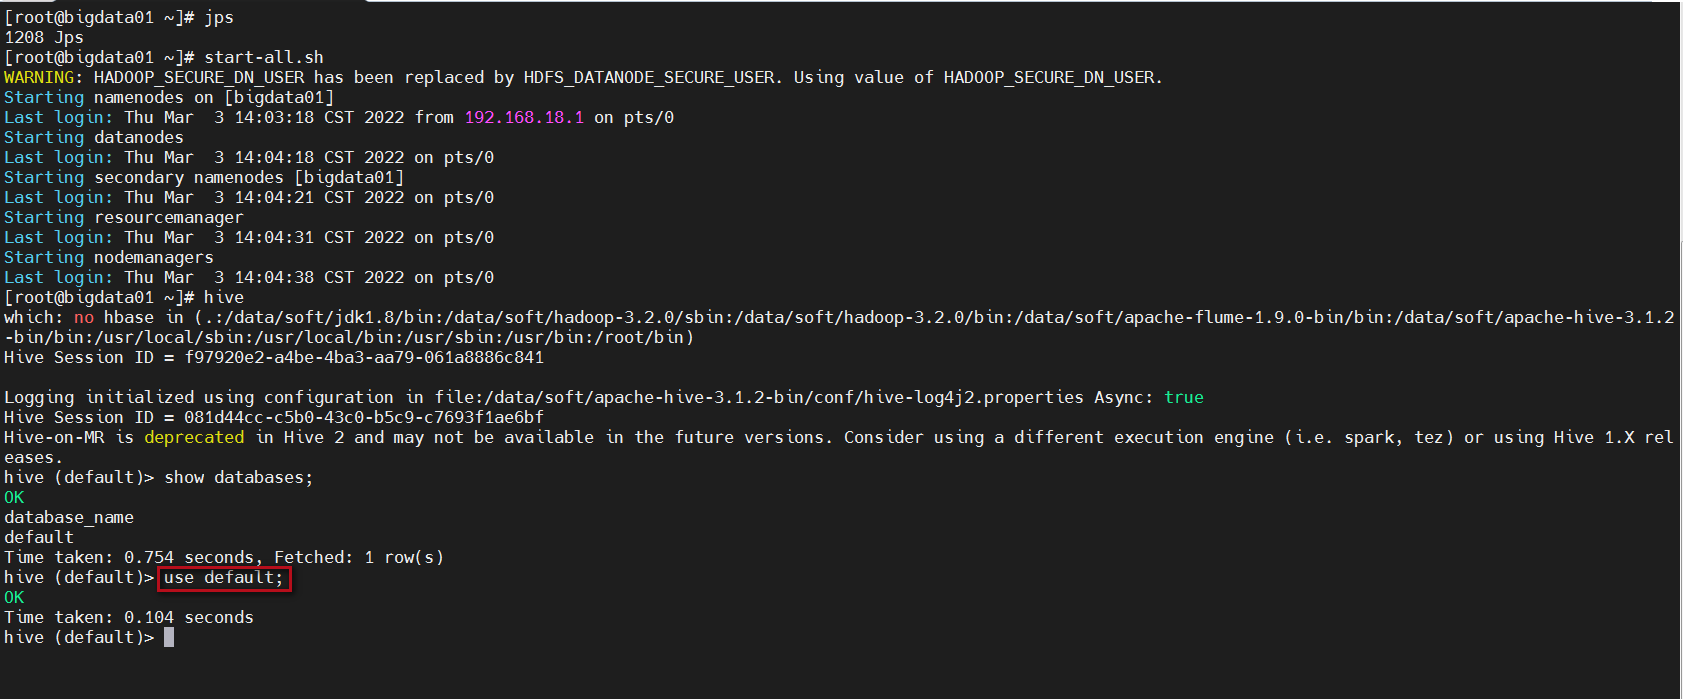Click the 'show databases;' command
Screen dimensions: 1683x699
point(239,478)
